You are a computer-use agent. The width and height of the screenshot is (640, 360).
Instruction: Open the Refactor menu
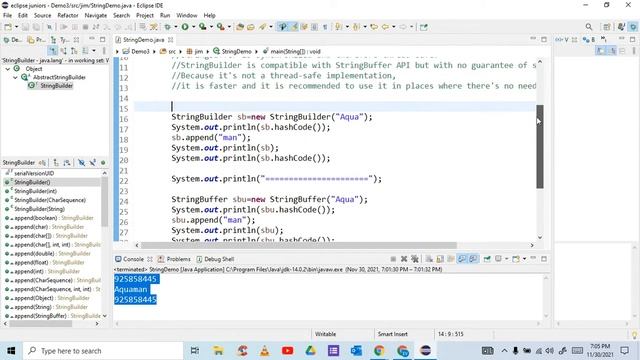pos(68,15)
